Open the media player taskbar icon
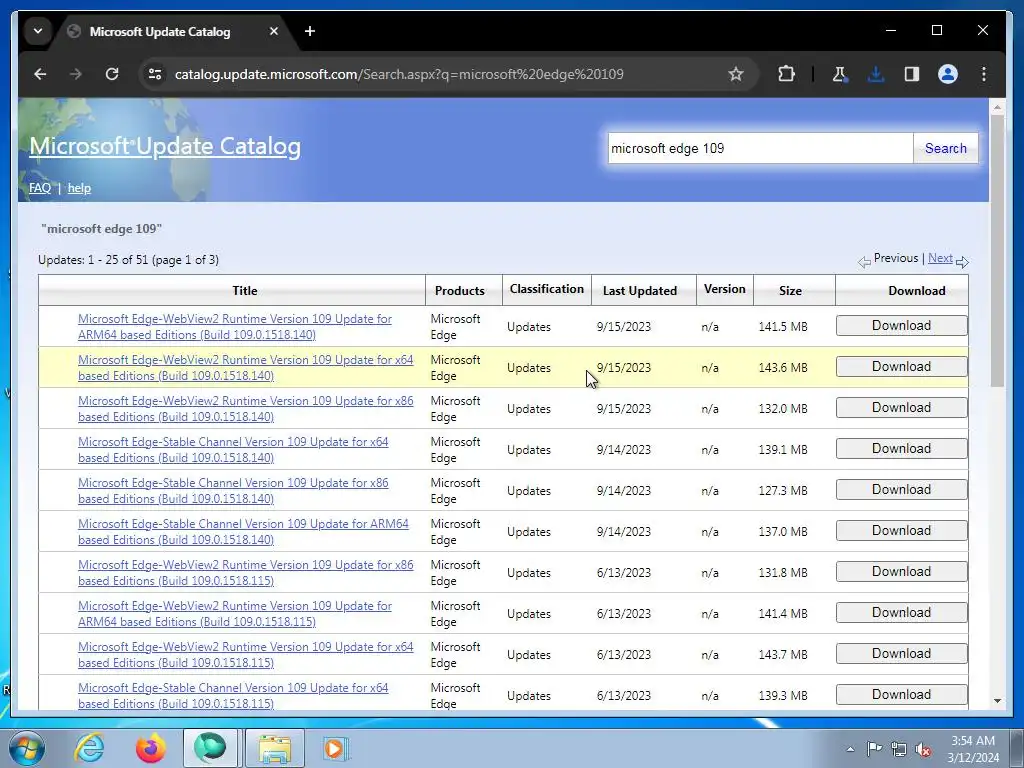 (x=336, y=748)
